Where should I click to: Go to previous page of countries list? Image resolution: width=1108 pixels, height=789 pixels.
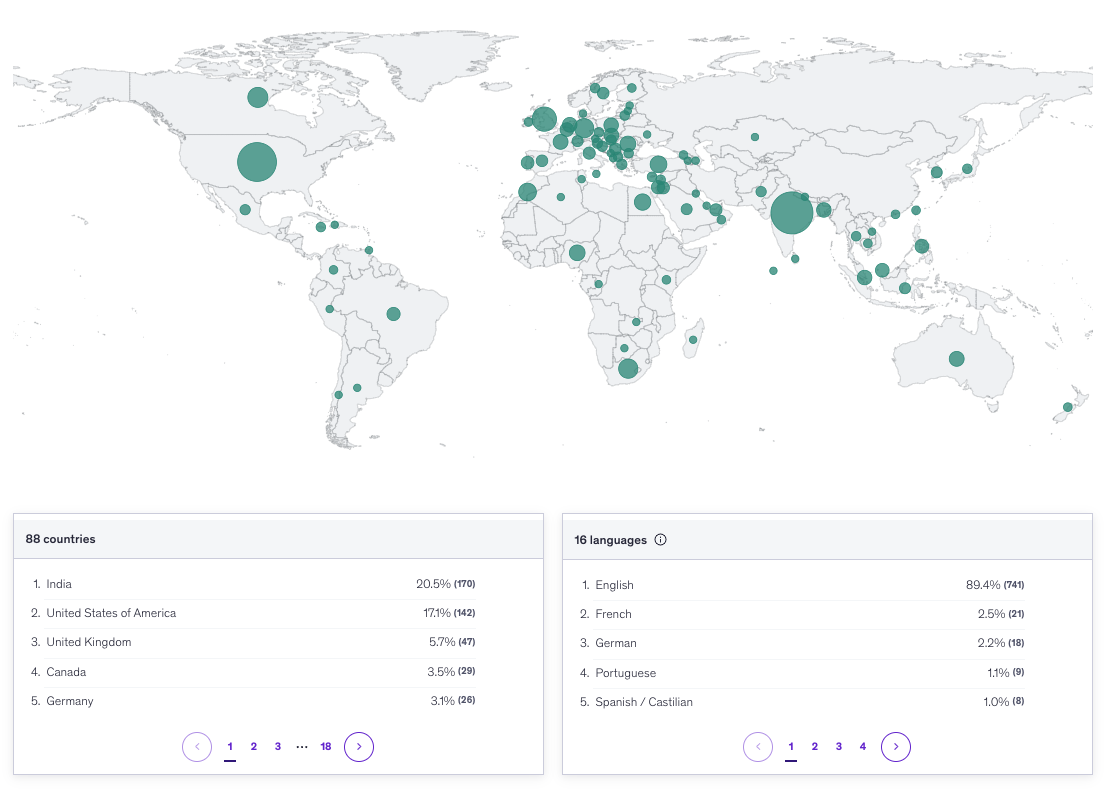pyautogui.click(x=197, y=747)
